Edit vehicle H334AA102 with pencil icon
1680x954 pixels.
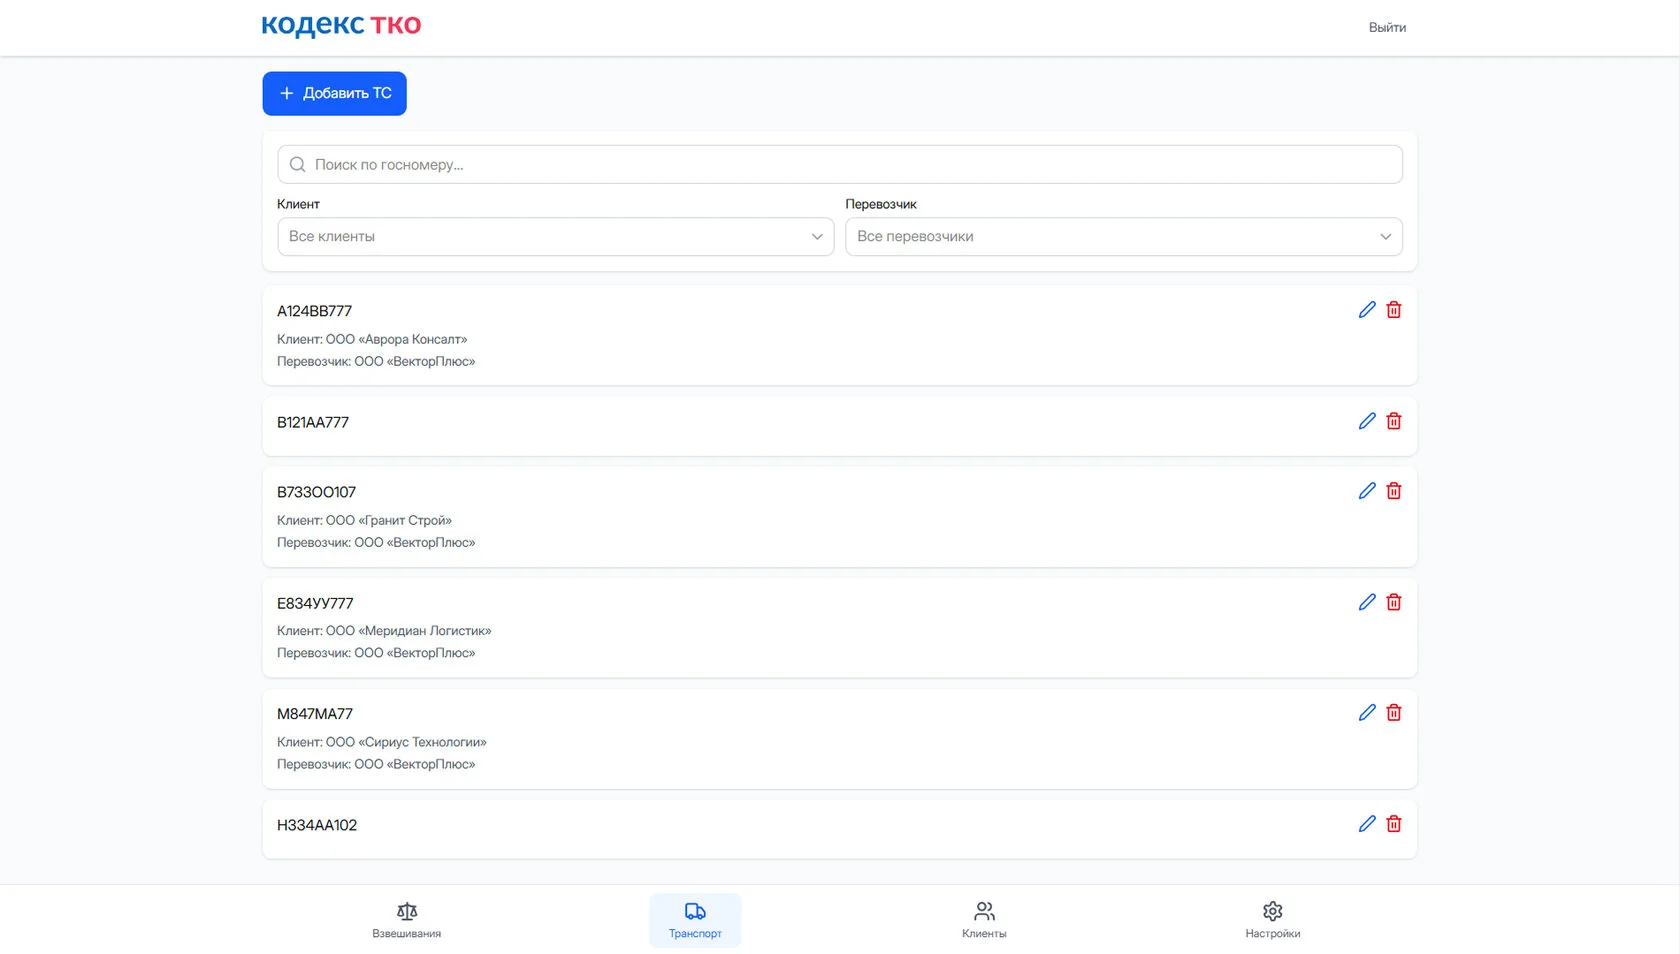click(1367, 824)
